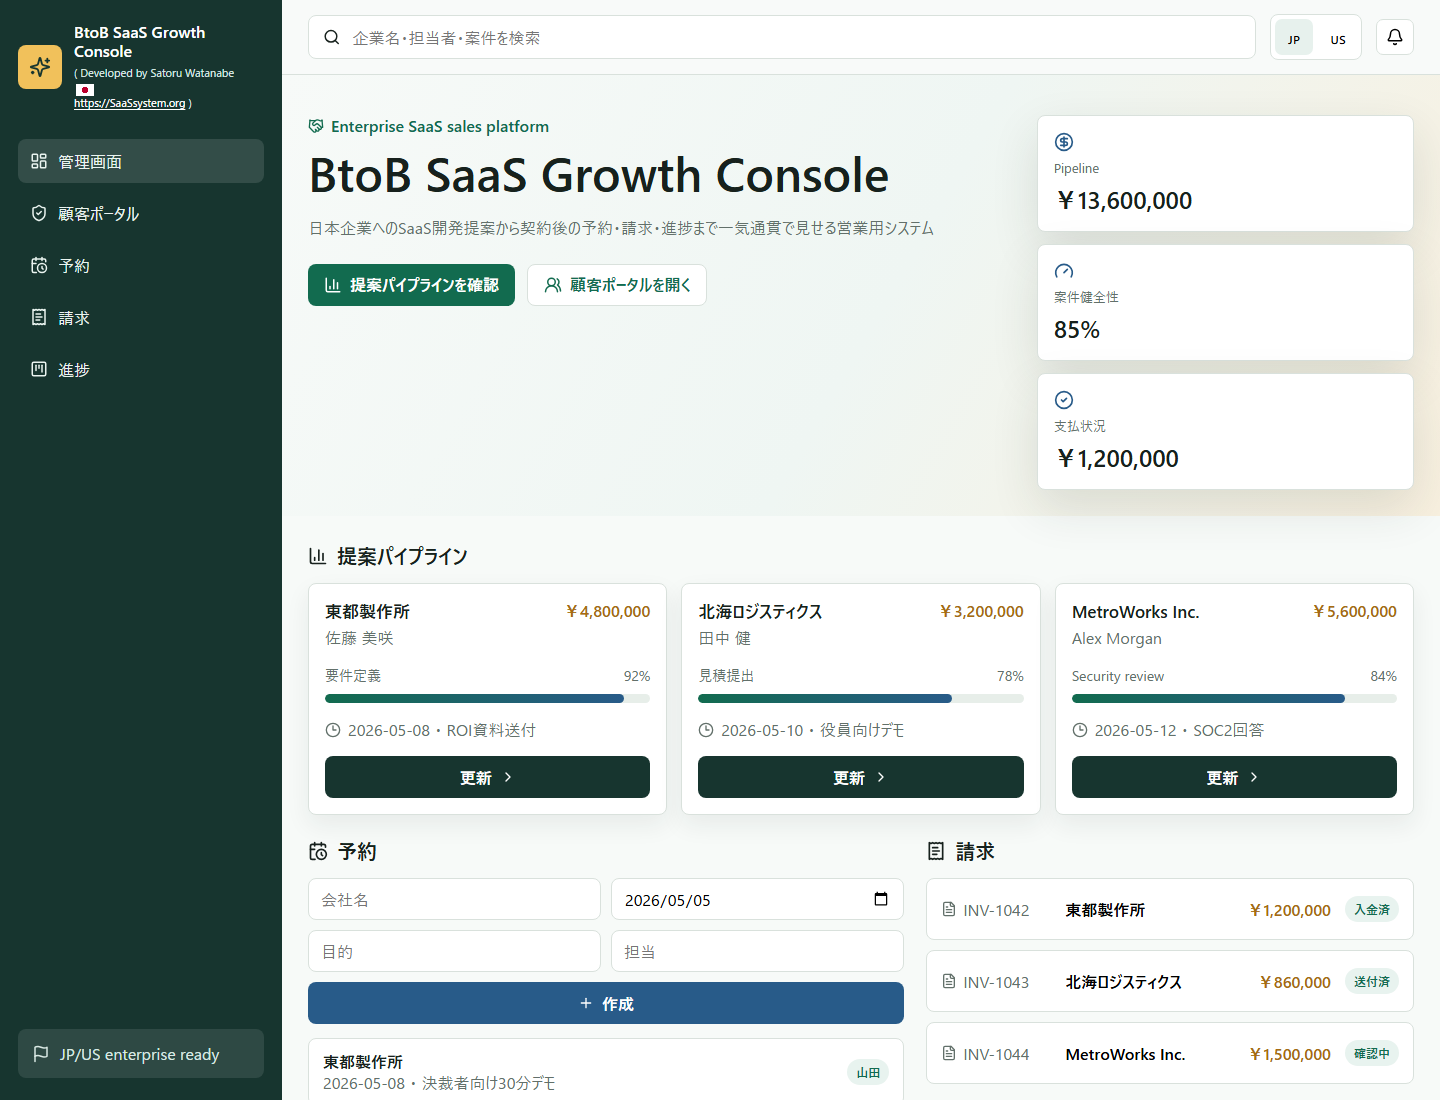Screen dimensions: 1440x1100
Task: Click the 送付済 status badge
Action: tap(1372, 981)
